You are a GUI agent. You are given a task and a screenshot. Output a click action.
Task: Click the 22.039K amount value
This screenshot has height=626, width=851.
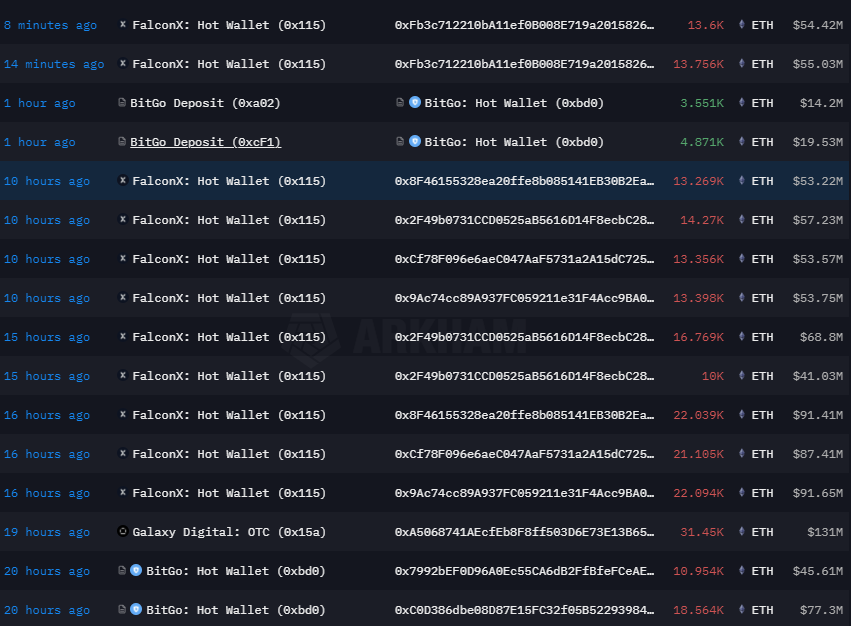coord(698,415)
